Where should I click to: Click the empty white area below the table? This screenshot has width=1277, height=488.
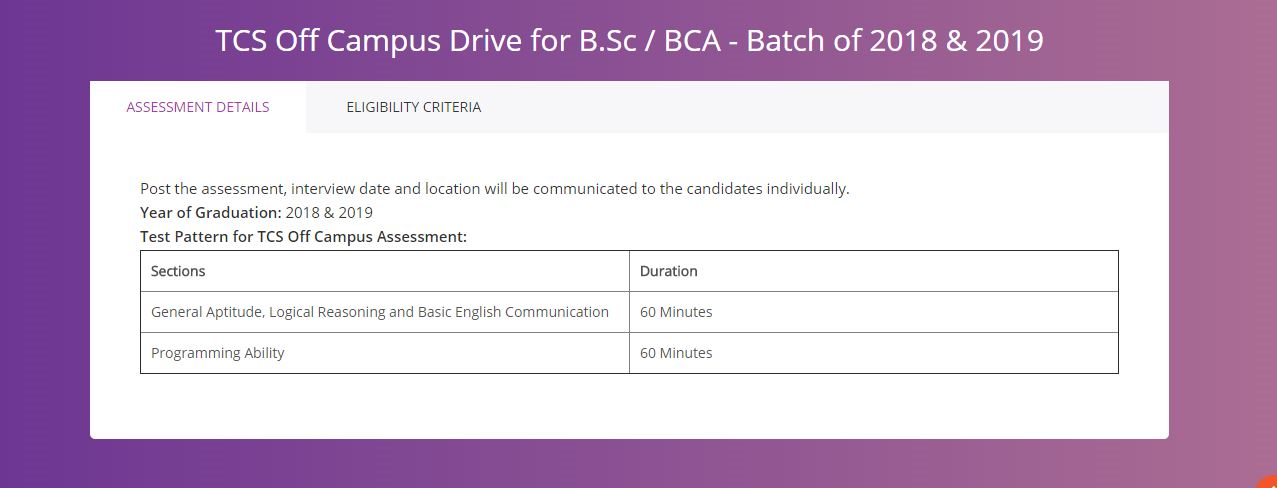[629, 406]
